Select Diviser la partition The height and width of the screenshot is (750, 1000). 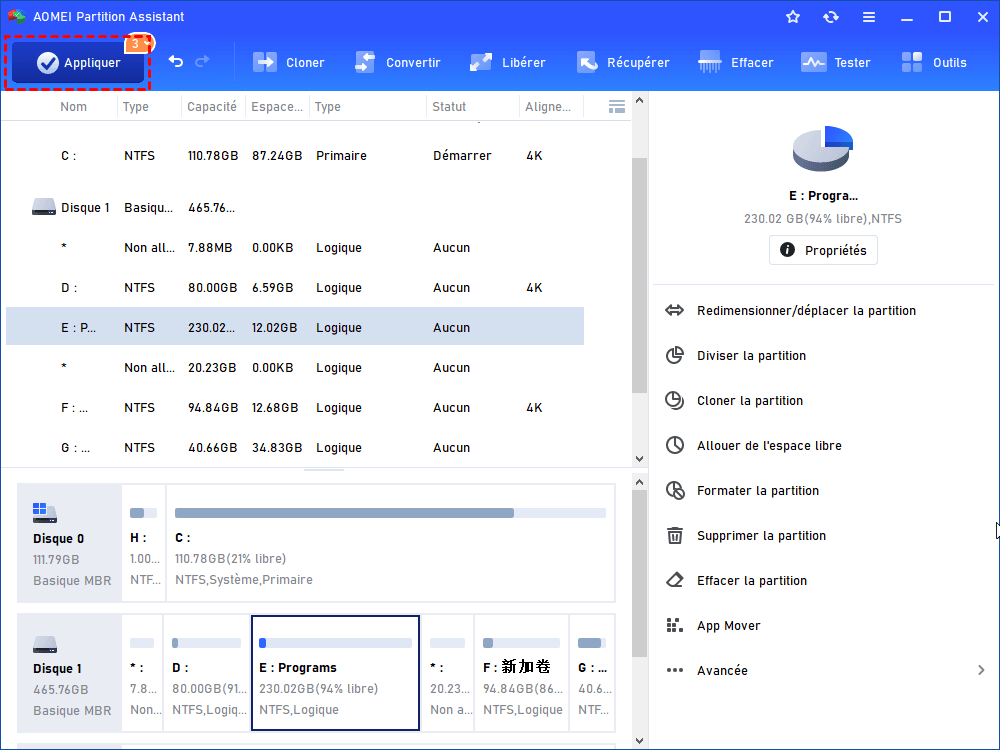pyautogui.click(x=751, y=355)
